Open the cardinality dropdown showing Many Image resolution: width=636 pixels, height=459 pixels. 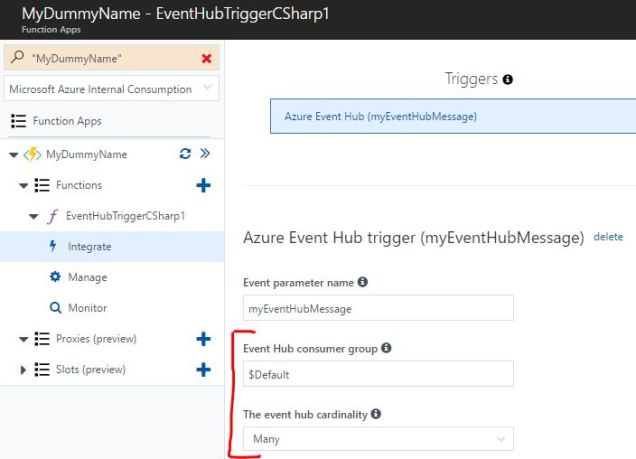click(378, 439)
